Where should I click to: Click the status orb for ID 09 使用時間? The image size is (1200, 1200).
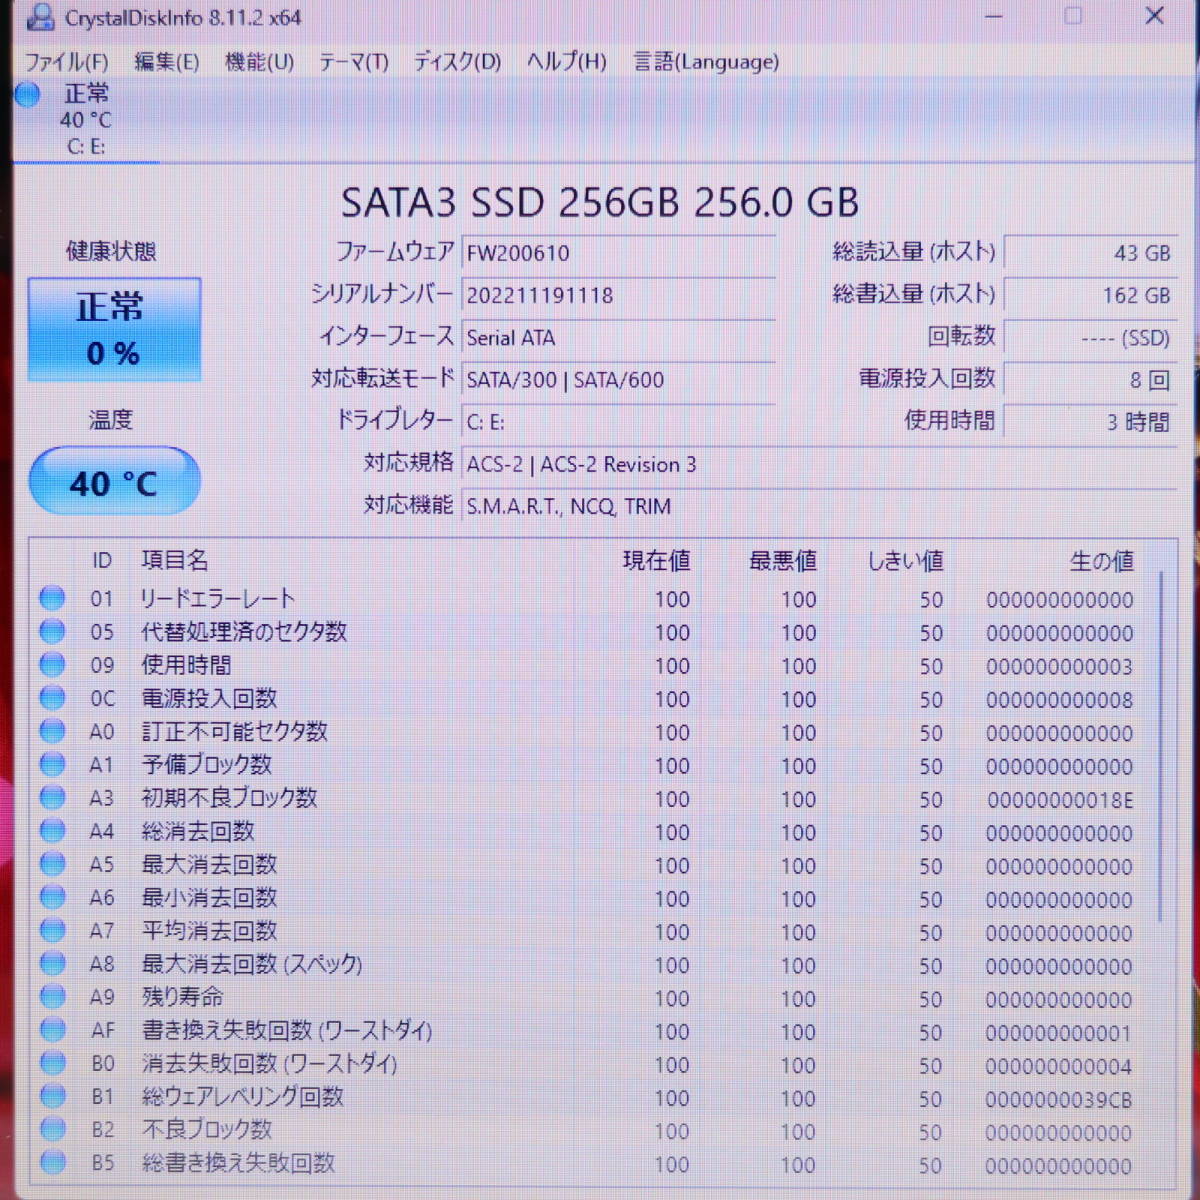(x=52, y=665)
